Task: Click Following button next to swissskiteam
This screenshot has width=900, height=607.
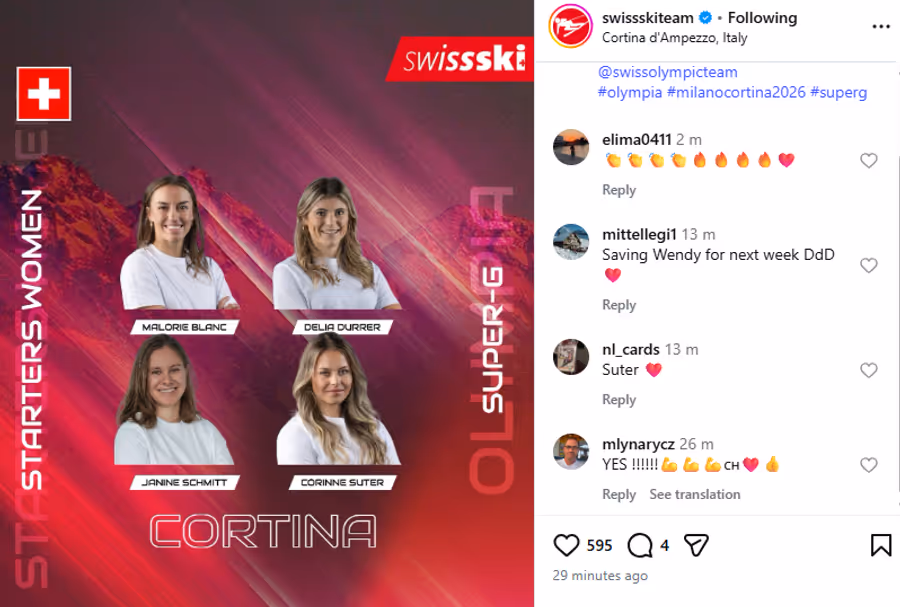Action: (762, 18)
